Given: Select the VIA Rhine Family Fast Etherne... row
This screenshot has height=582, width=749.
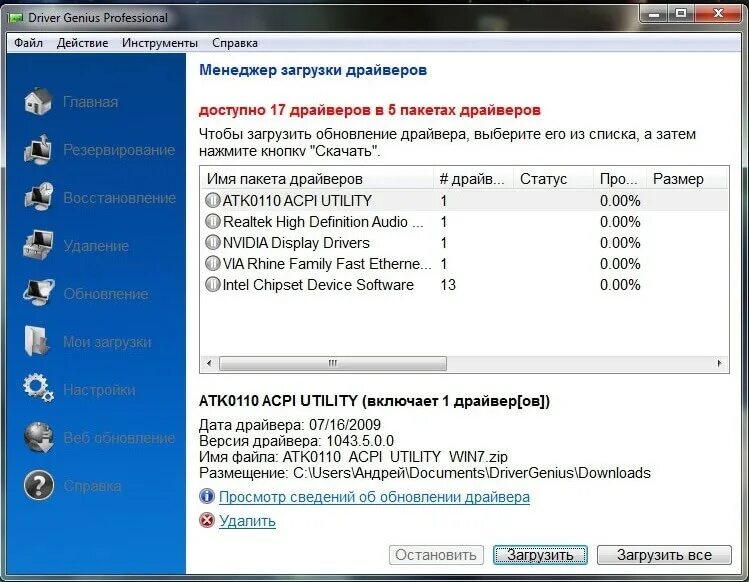Looking at the screenshot, I should [x=465, y=264].
